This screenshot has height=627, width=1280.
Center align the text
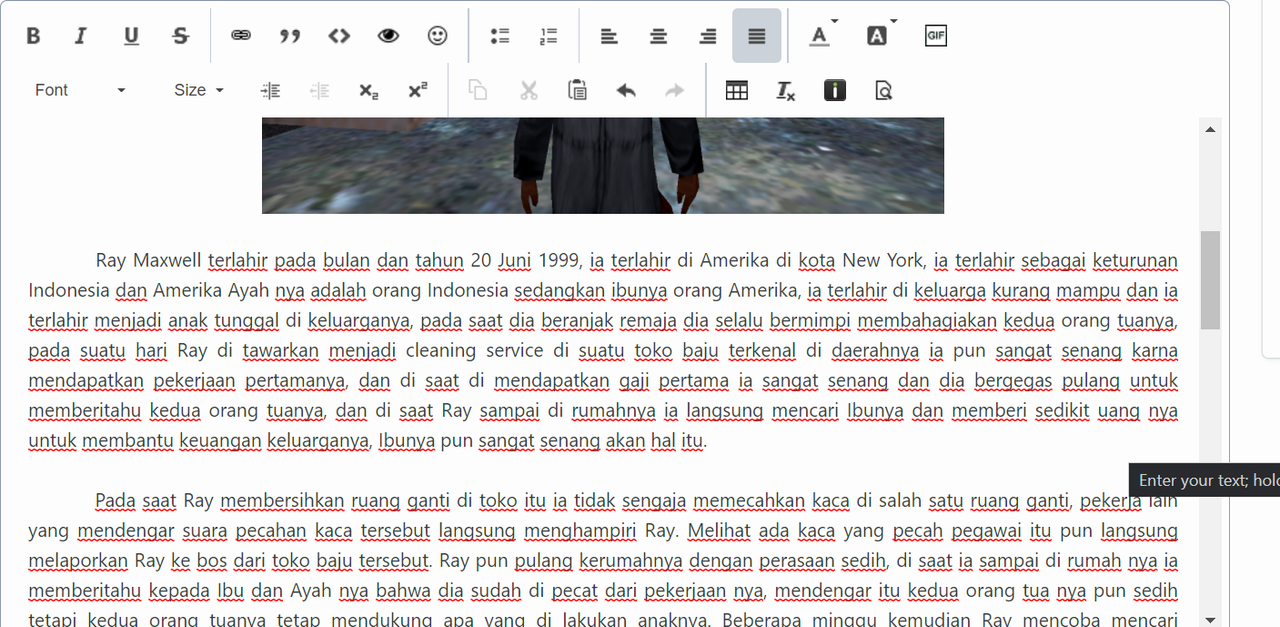point(658,36)
